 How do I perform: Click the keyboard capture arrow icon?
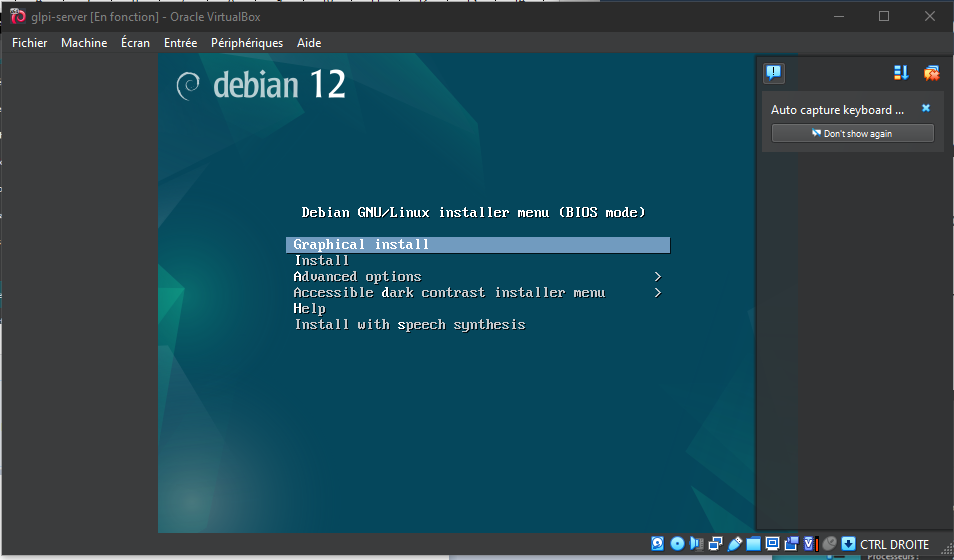tap(848, 544)
